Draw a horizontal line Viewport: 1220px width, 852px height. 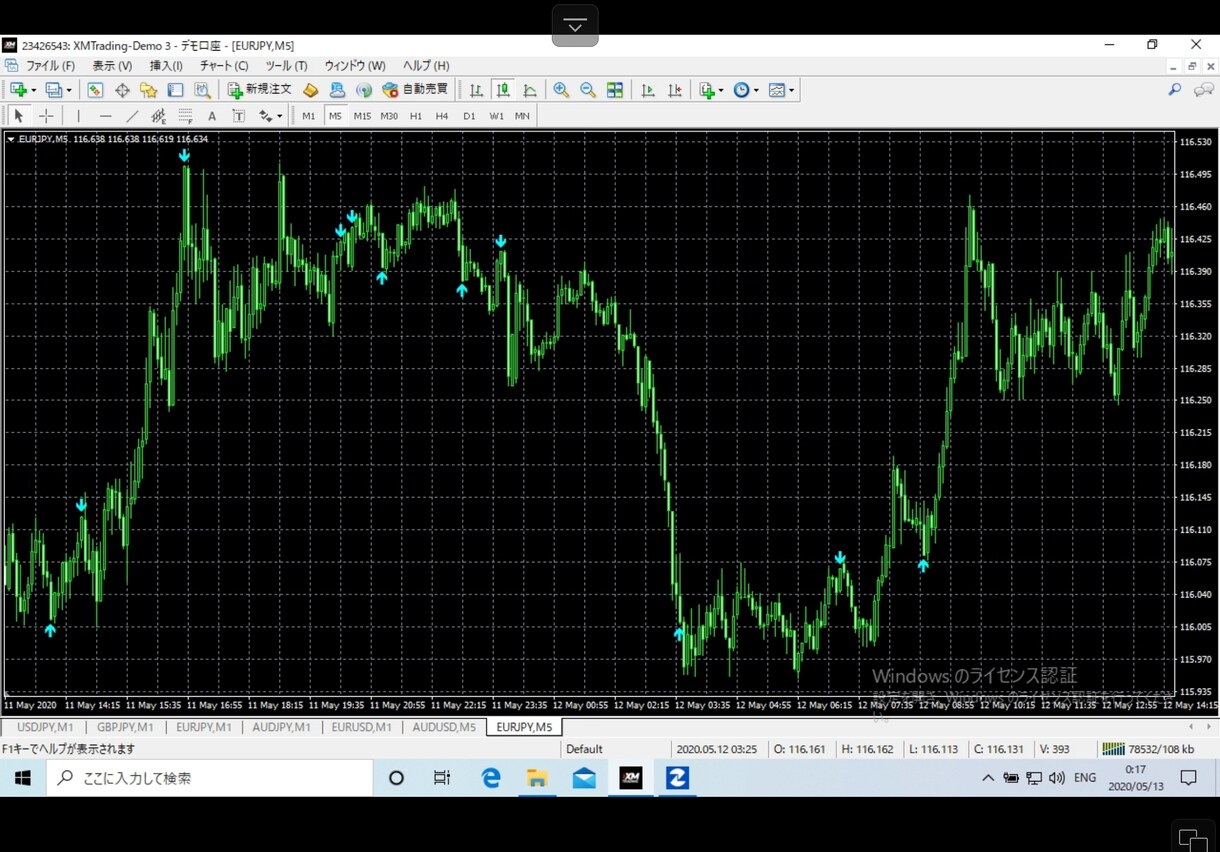coord(105,116)
